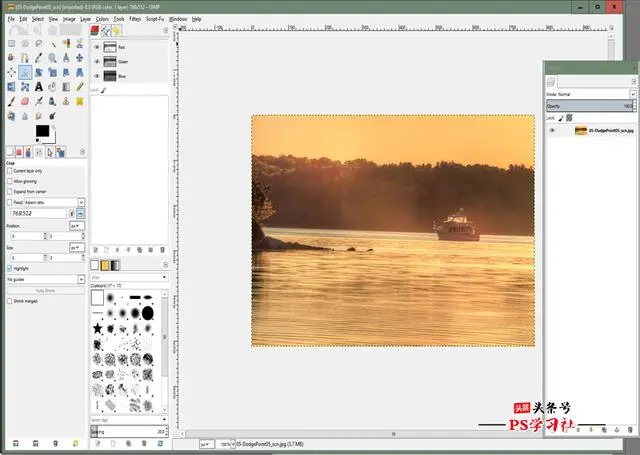Open the No guides dropdown

pos(46,279)
